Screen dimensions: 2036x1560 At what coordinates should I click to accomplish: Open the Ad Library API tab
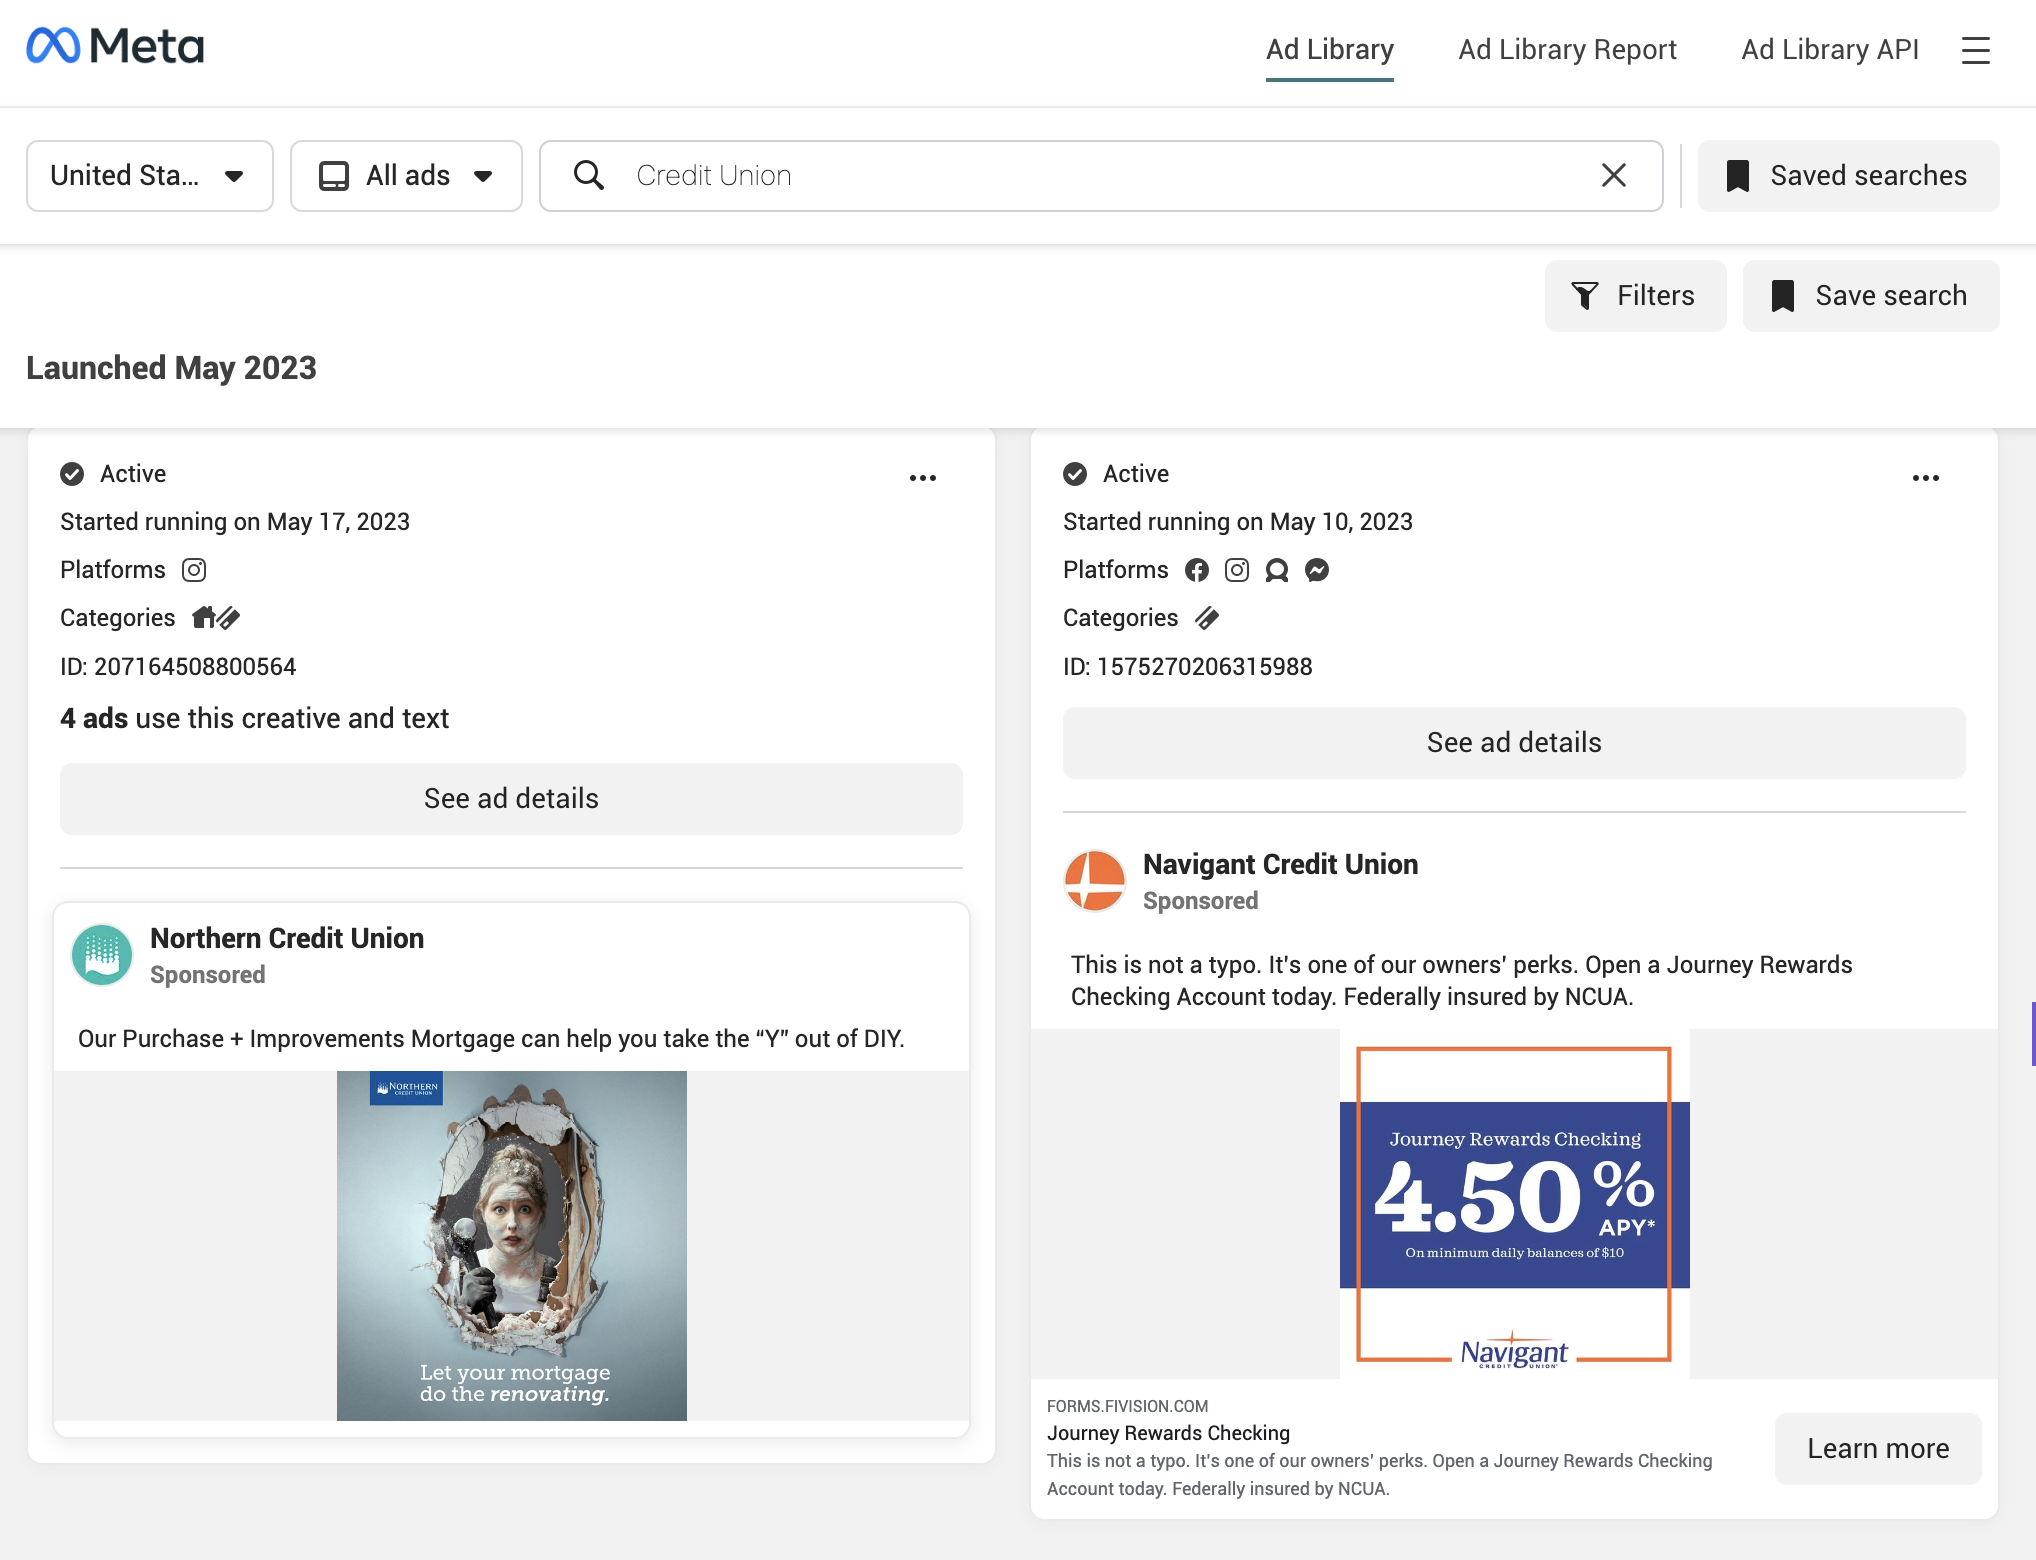pyautogui.click(x=1830, y=50)
